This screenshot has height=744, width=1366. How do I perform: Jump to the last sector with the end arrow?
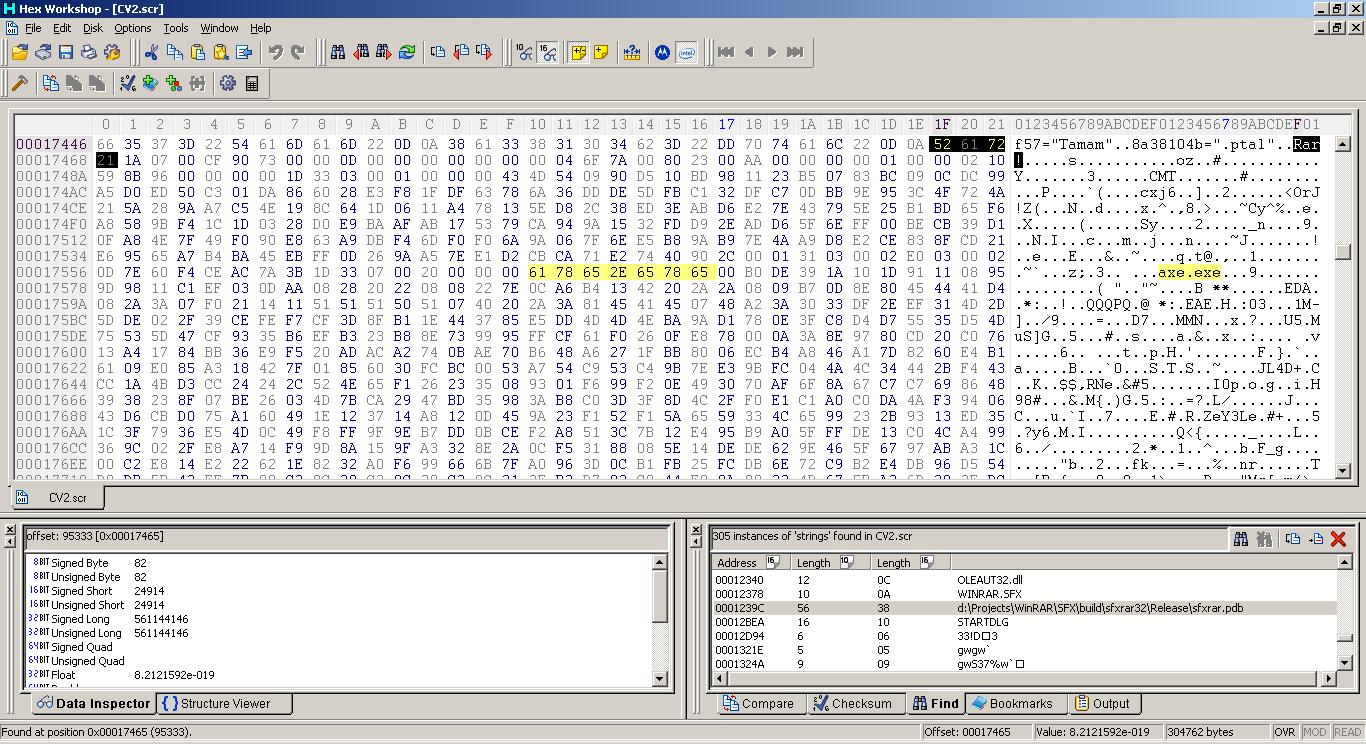tap(795, 52)
